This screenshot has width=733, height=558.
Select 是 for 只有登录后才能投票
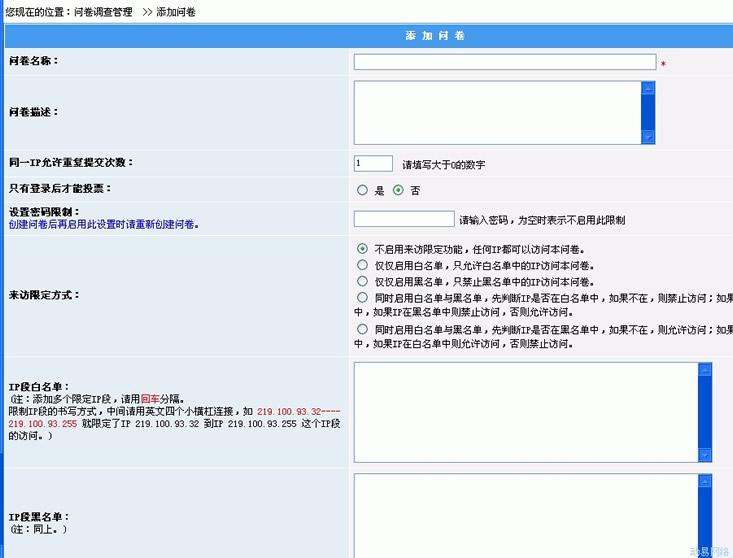pos(362,190)
